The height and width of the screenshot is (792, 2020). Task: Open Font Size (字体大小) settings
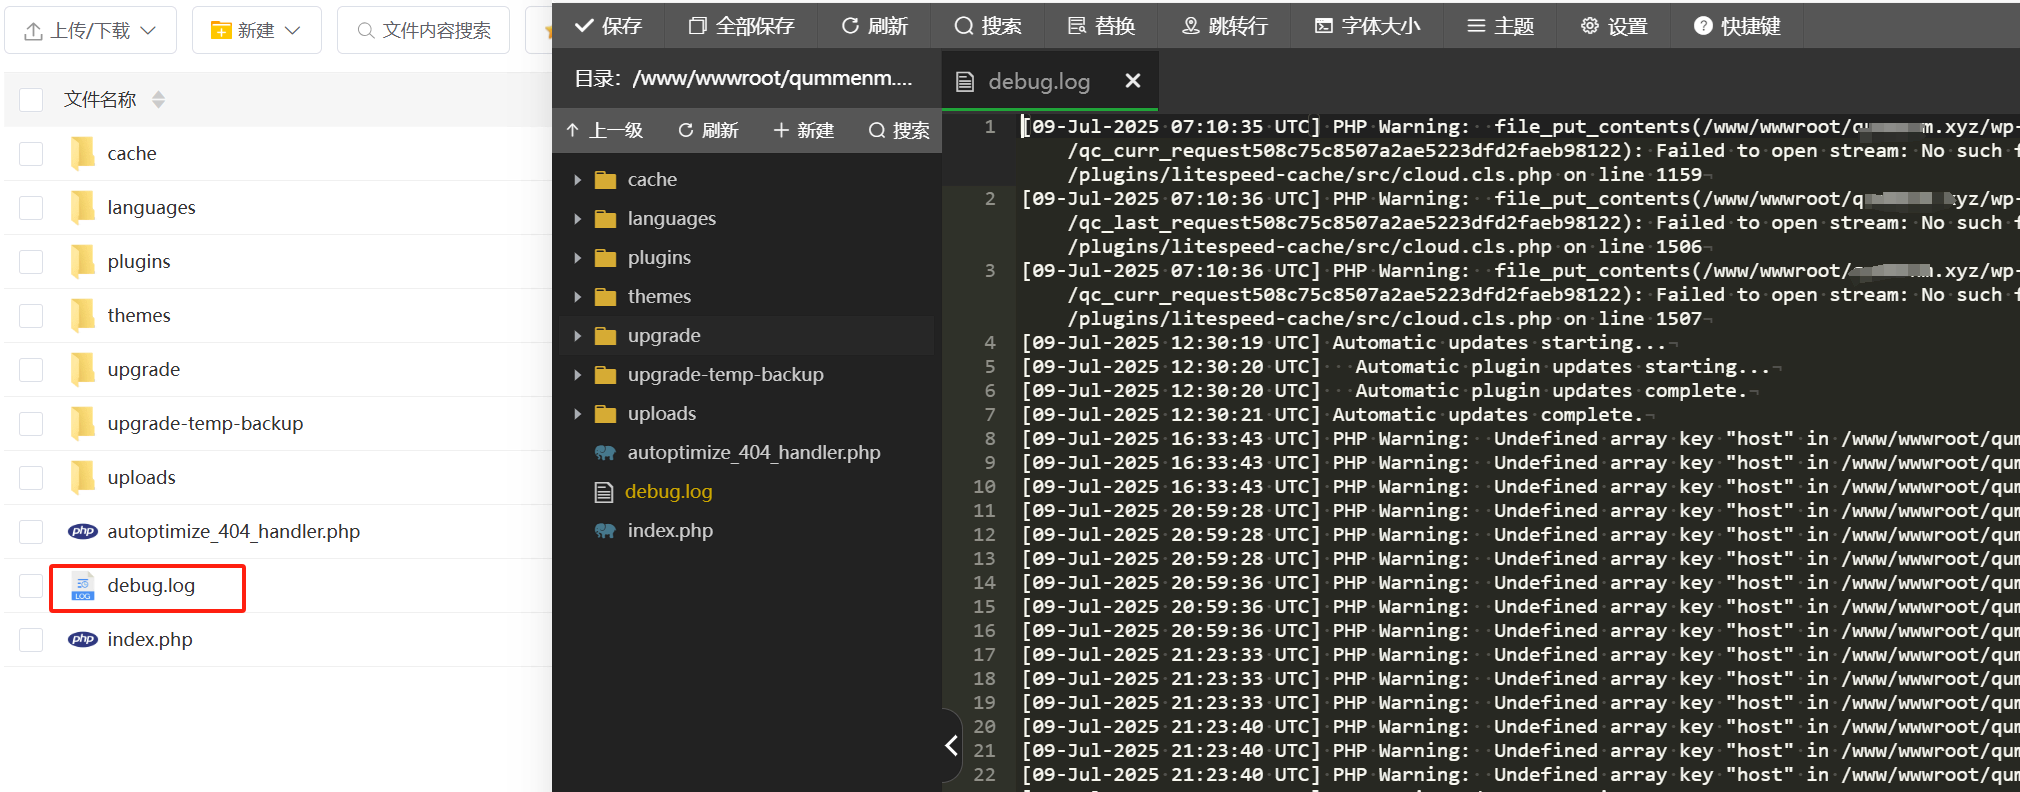(1367, 26)
